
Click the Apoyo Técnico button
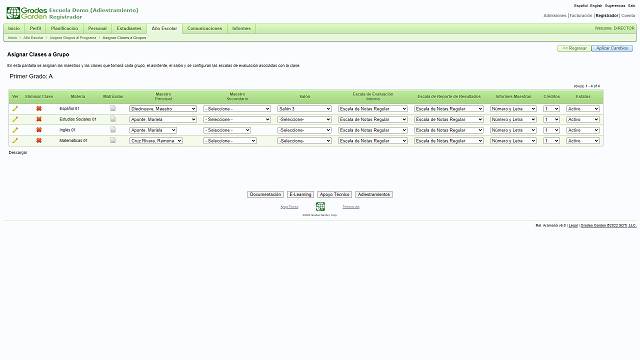coord(334,195)
